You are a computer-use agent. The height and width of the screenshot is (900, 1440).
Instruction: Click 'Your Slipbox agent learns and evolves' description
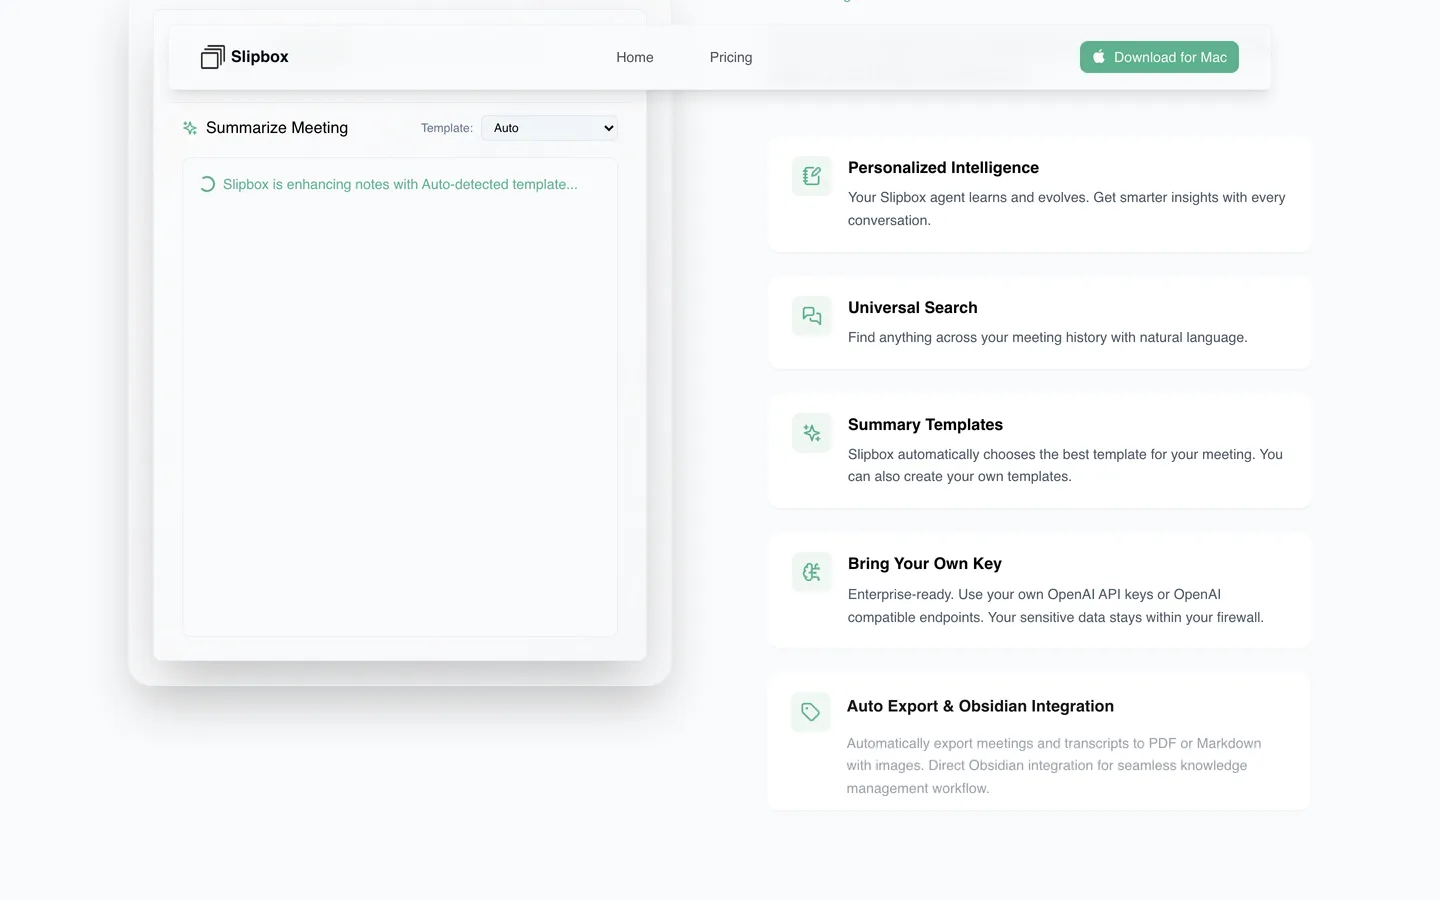pyautogui.click(x=1067, y=209)
